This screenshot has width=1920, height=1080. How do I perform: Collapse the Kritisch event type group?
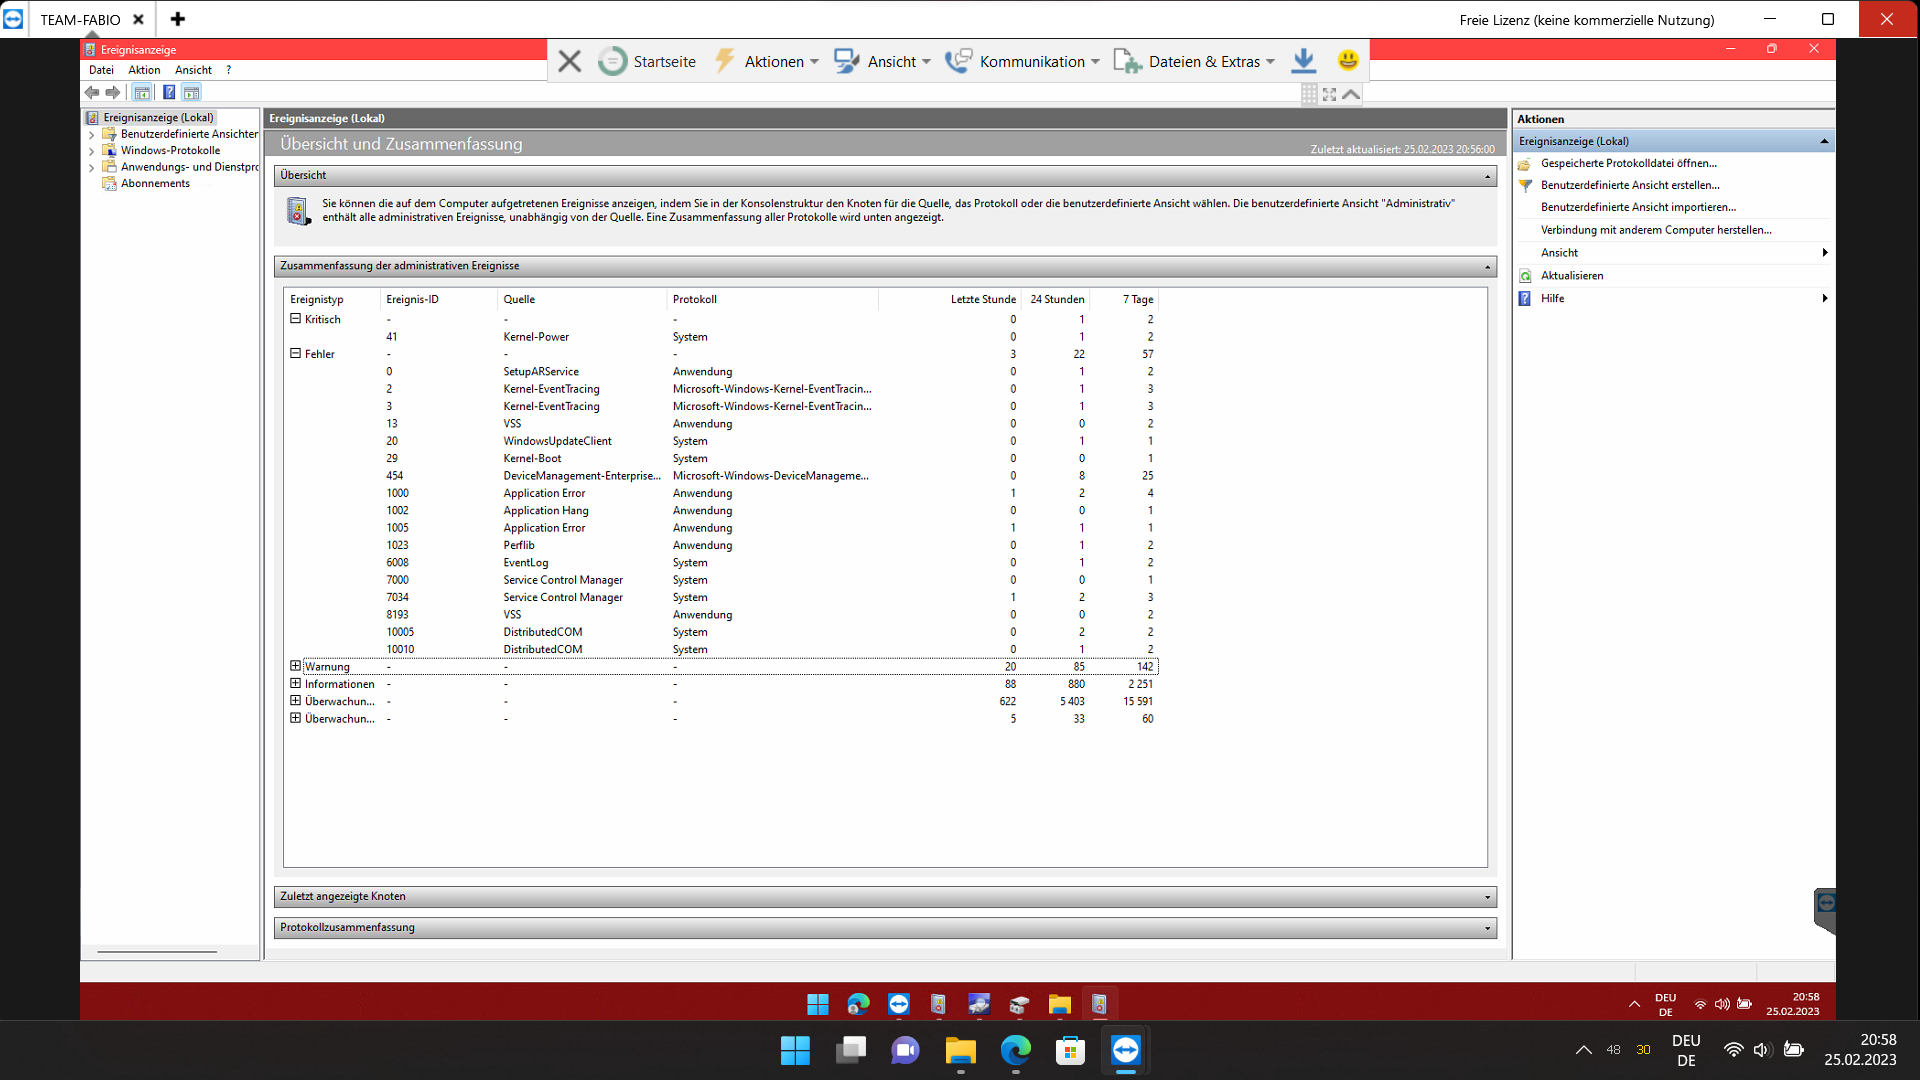coord(295,319)
